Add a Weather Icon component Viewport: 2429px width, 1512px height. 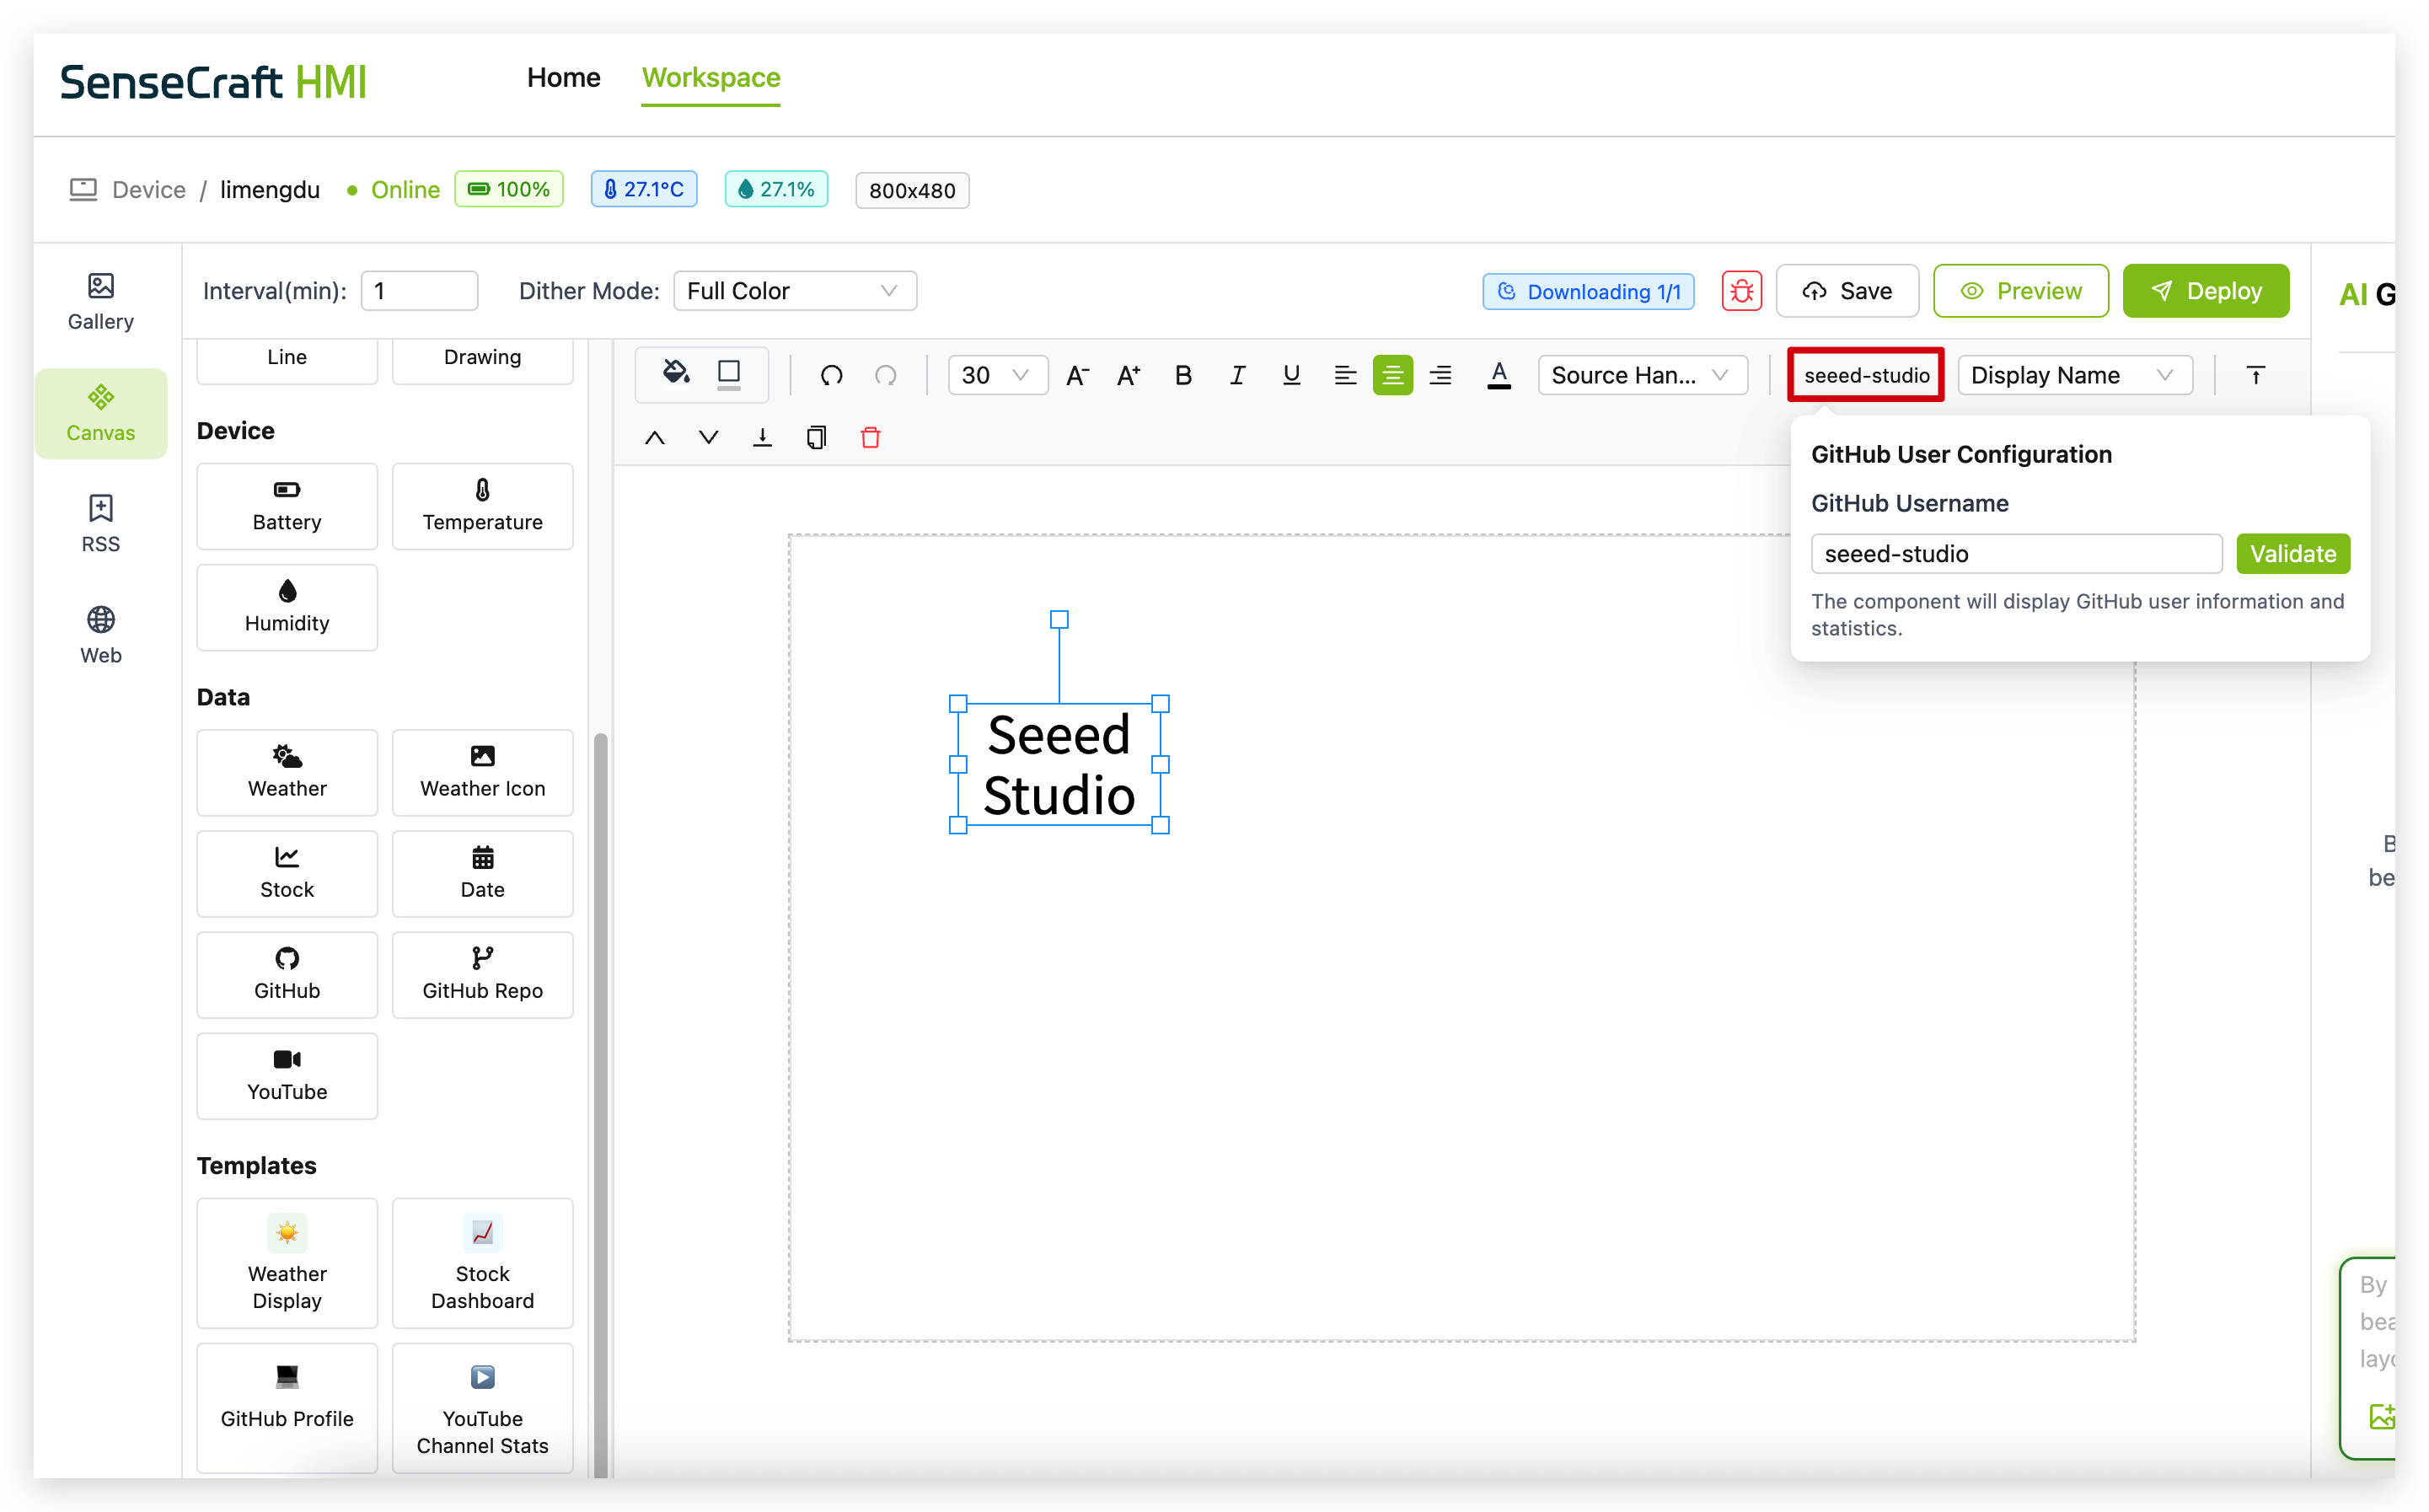483,772
